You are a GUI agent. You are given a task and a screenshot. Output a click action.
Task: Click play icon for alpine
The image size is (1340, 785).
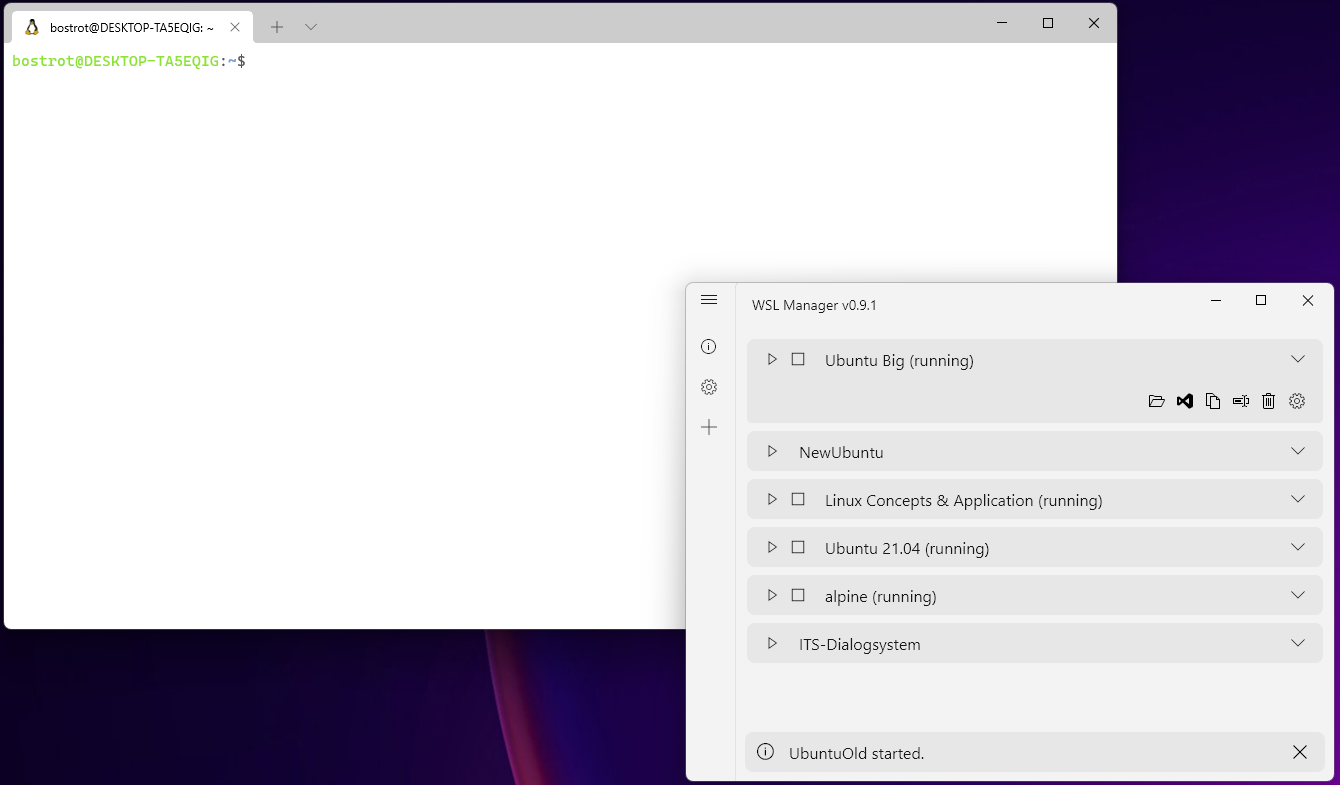coord(772,595)
